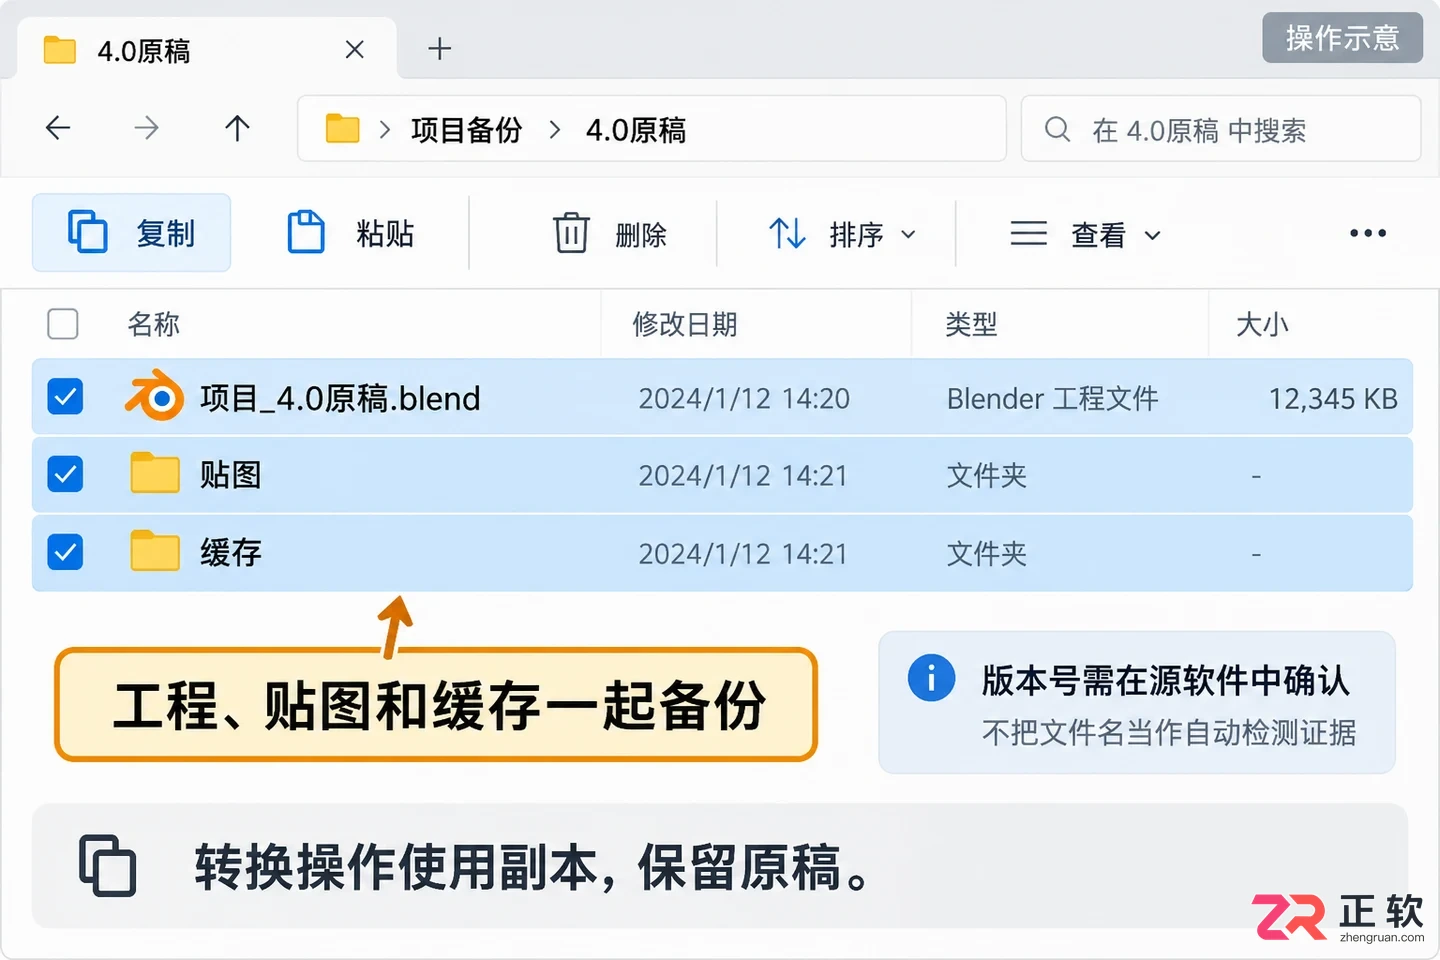Viewport: 1440px width, 960px height.
Task: Focus the 在 4.0原稿 中搜索 search box
Action: tap(1220, 129)
